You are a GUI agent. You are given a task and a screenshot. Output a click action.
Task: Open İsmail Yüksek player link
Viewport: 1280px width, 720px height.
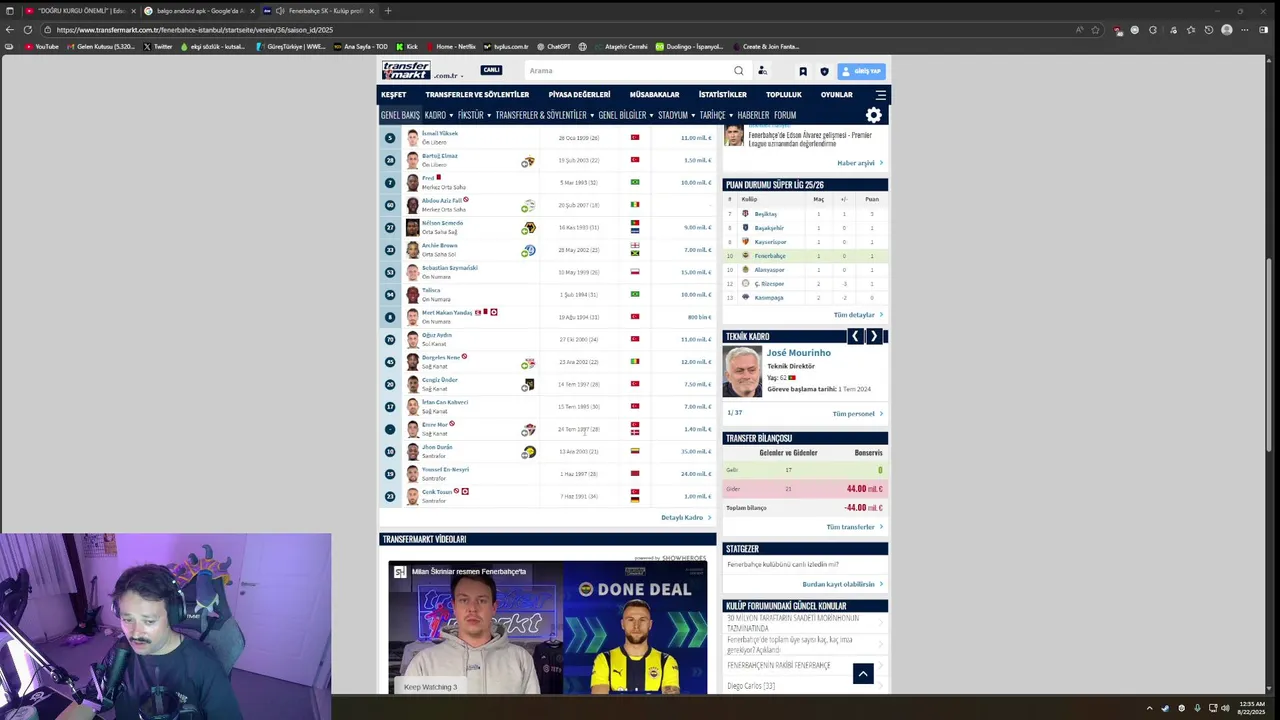pyautogui.click(x=440, y=133)
